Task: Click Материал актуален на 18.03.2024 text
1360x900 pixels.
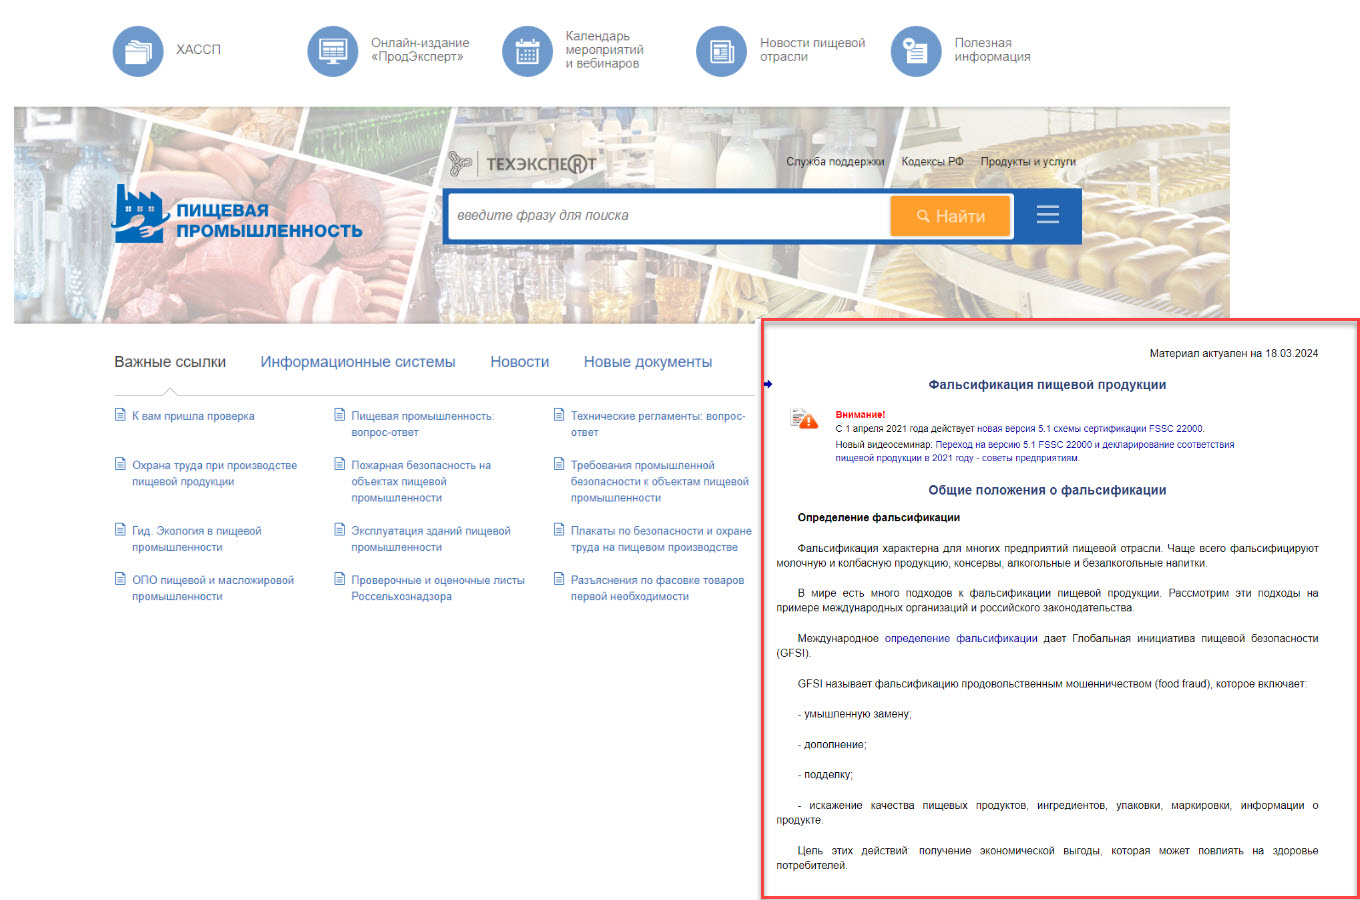Action: (1234, 353)
